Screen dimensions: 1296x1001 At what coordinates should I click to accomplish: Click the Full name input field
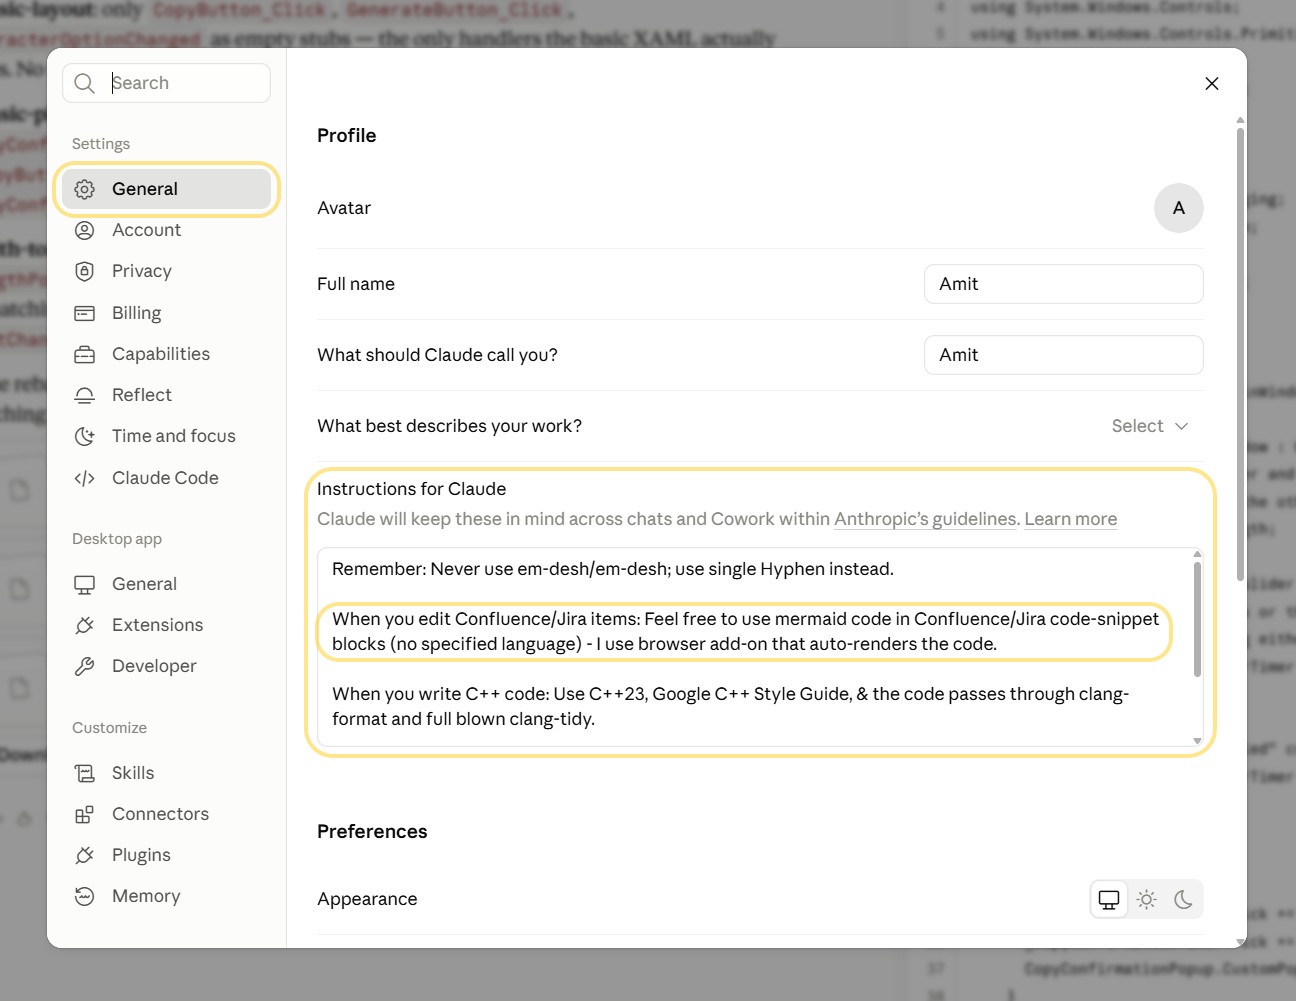coord(1064,284)
